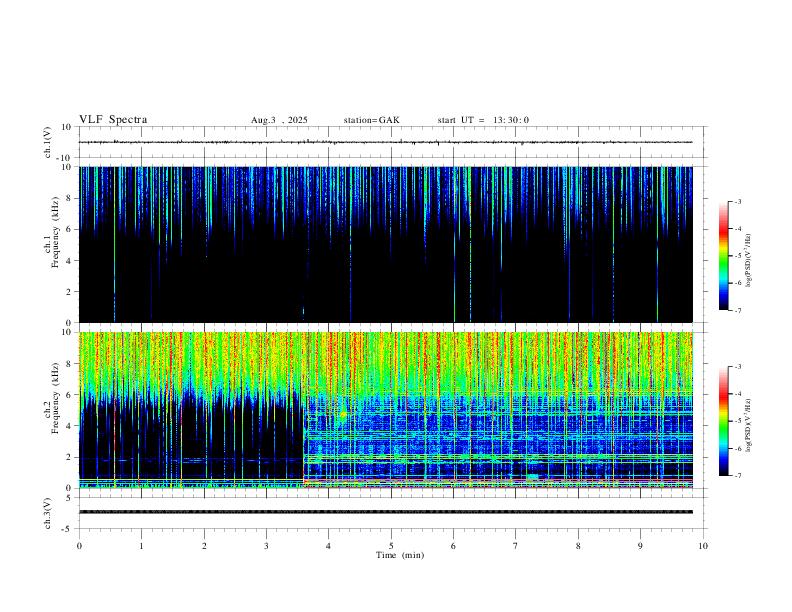Screen dimensions: 792x612
Task: Click time axis tick label "7"
Action: click(516, 546)
